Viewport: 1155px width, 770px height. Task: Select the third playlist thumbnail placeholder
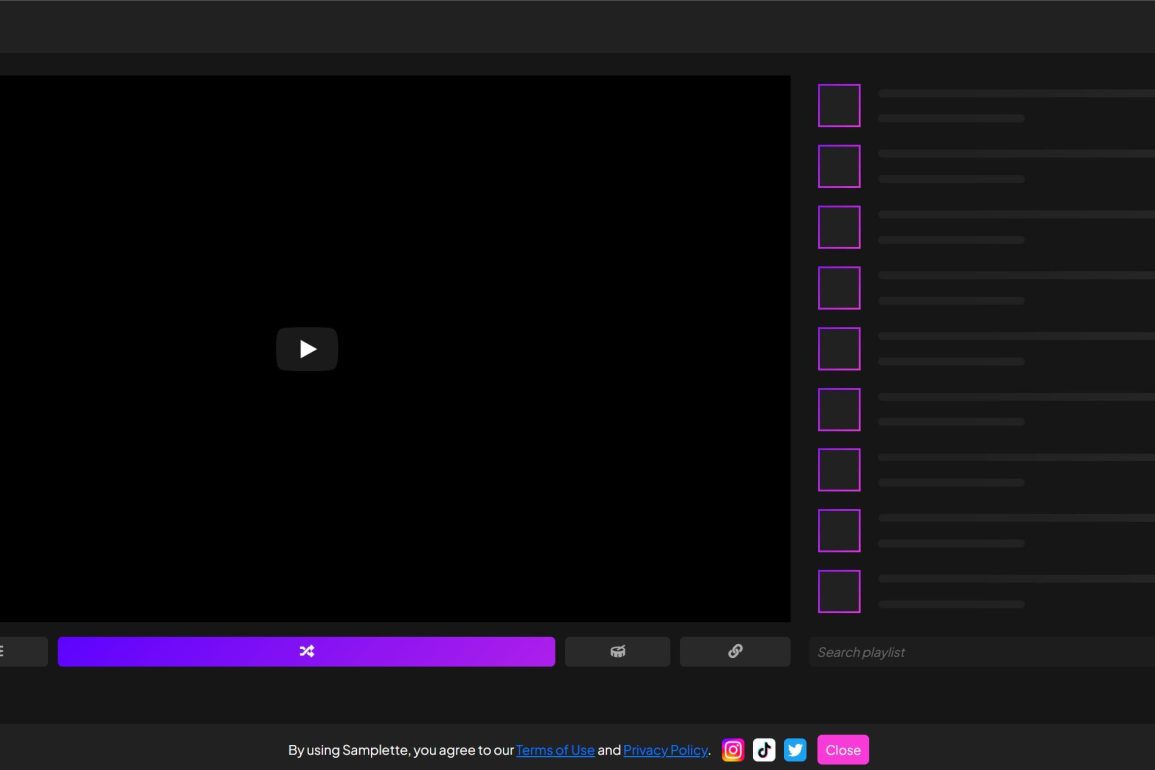point(839,227)
